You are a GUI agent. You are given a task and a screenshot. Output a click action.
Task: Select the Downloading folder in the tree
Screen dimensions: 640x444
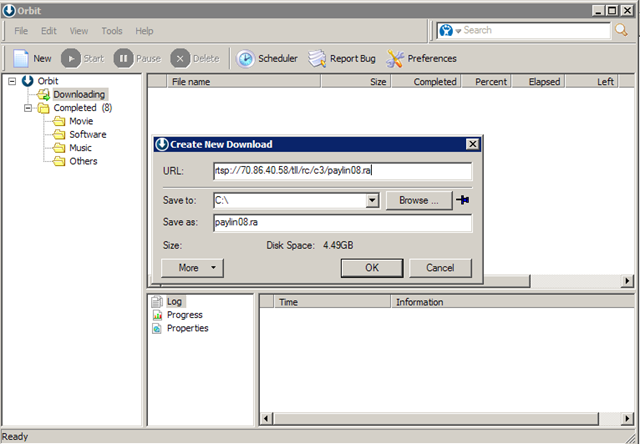click(79, 95)
